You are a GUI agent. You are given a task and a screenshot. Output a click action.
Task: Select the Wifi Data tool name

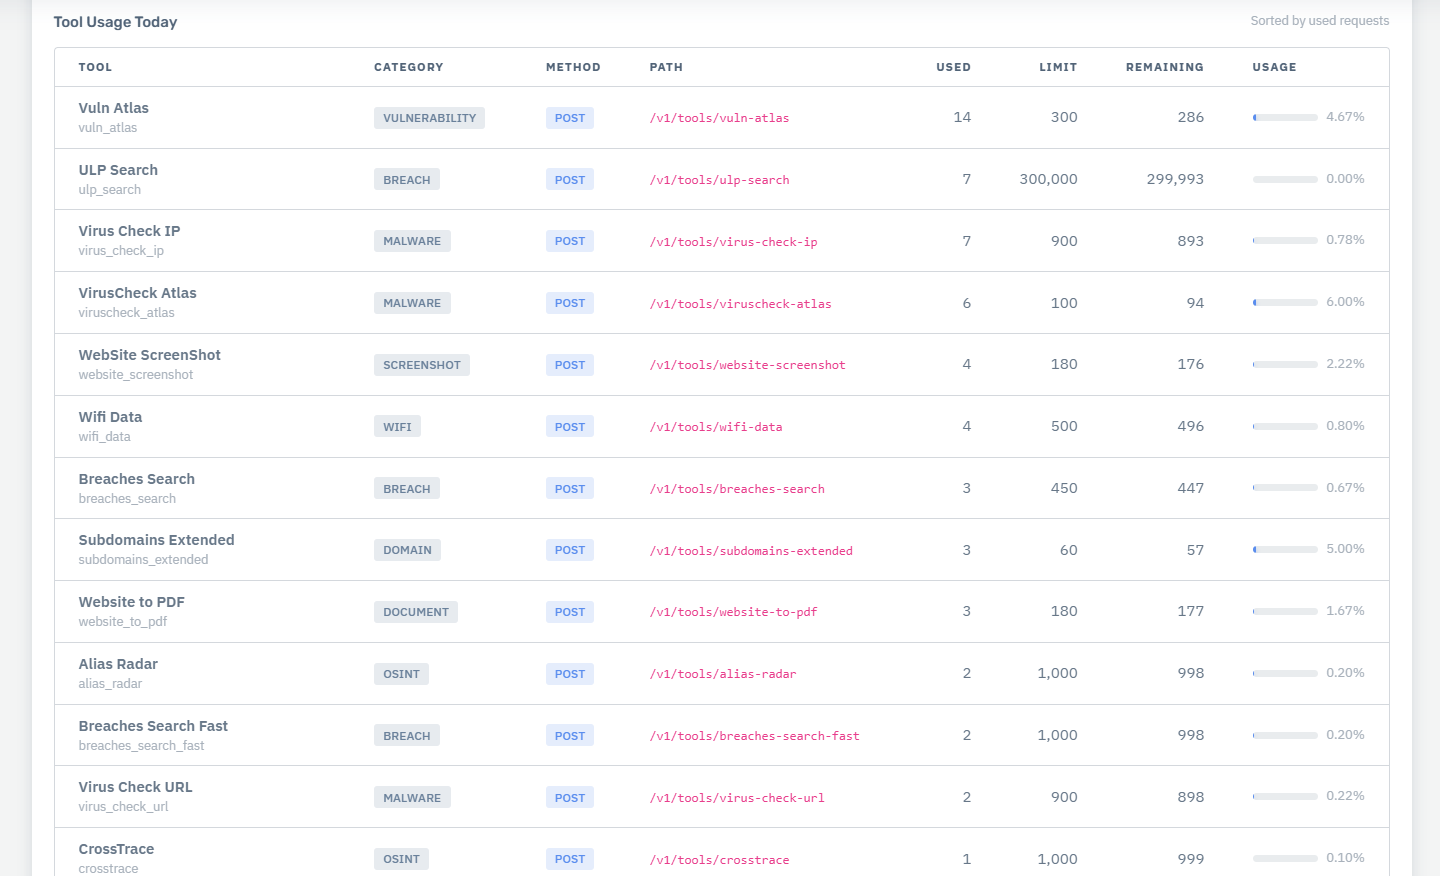(110, 417)
